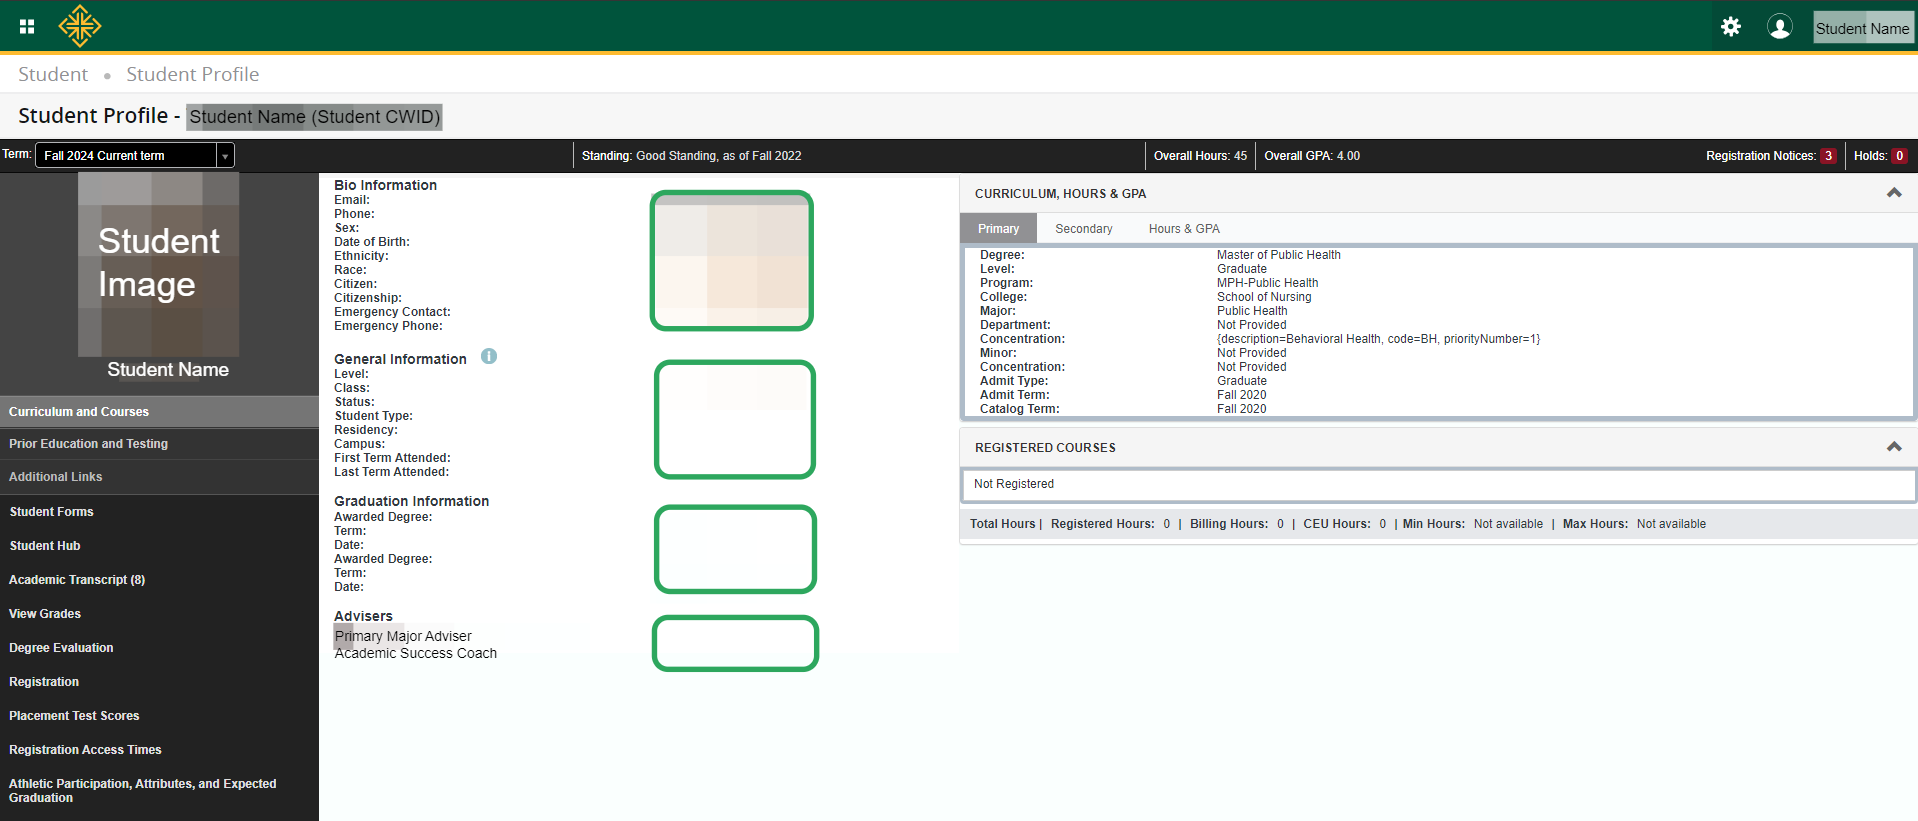Collapse the Curriculum, Hours & GPA panel
The height and width of the screenshot is (821, 1918).
[1894, 193]
